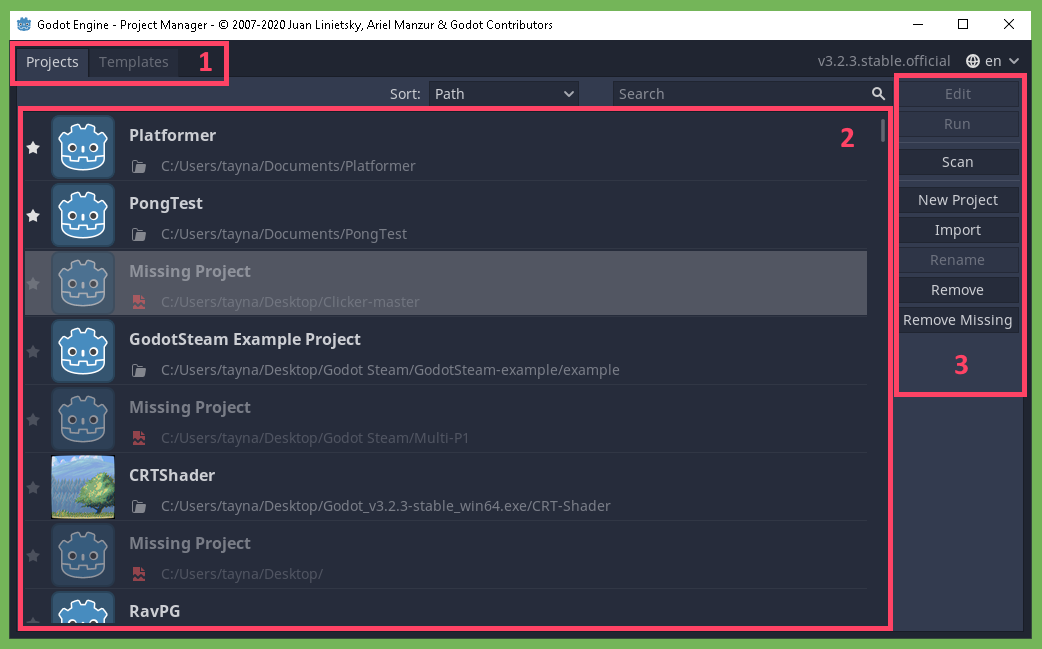Toggle favorite star for Platformer project

(x=33, y=147)
